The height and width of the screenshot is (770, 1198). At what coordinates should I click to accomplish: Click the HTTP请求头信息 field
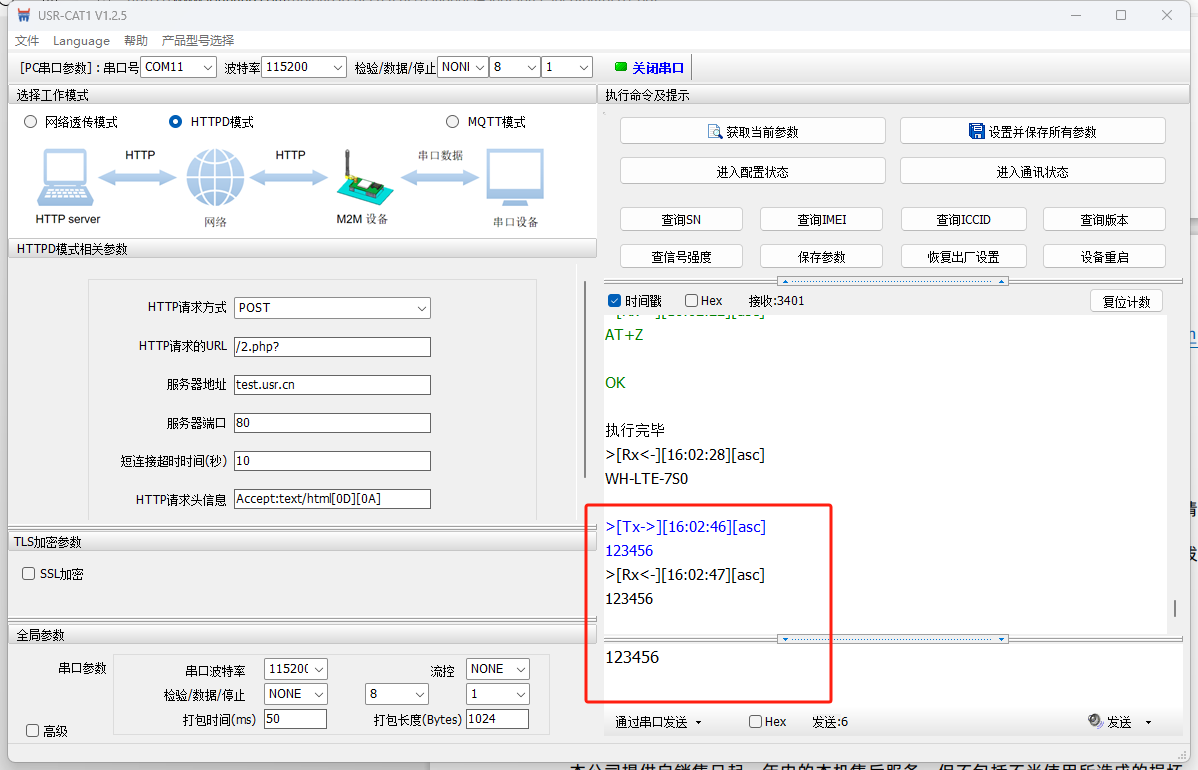click(x=332, y=500)
